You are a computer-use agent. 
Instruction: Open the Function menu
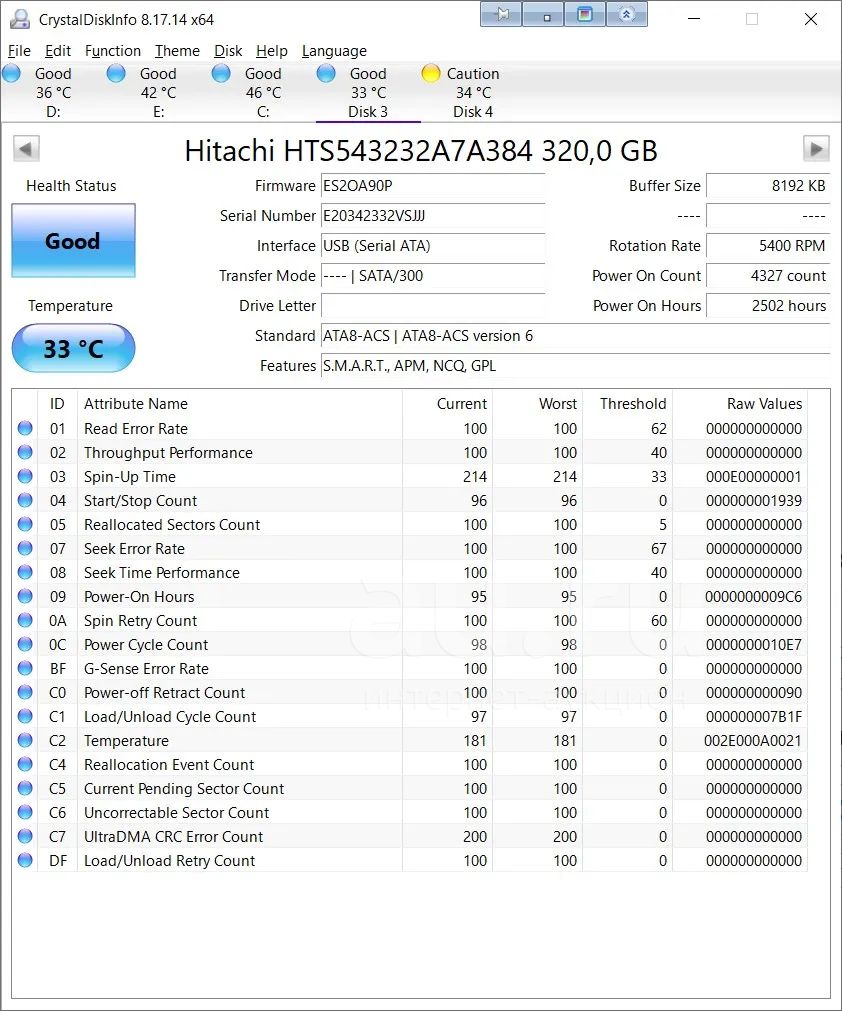tap(113, 51)
